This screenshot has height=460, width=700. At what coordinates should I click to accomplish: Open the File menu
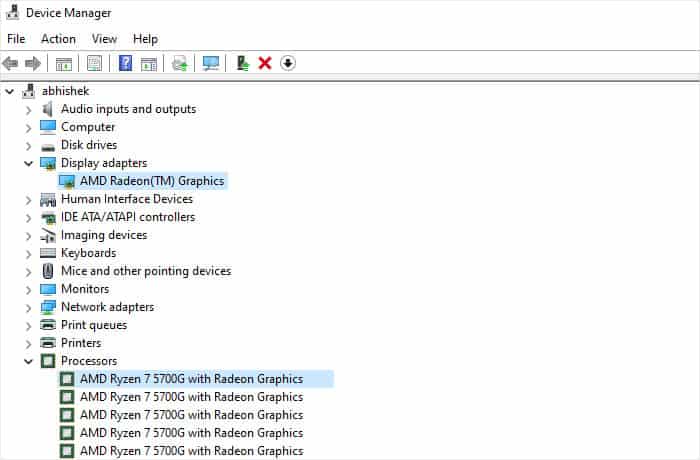16,39
